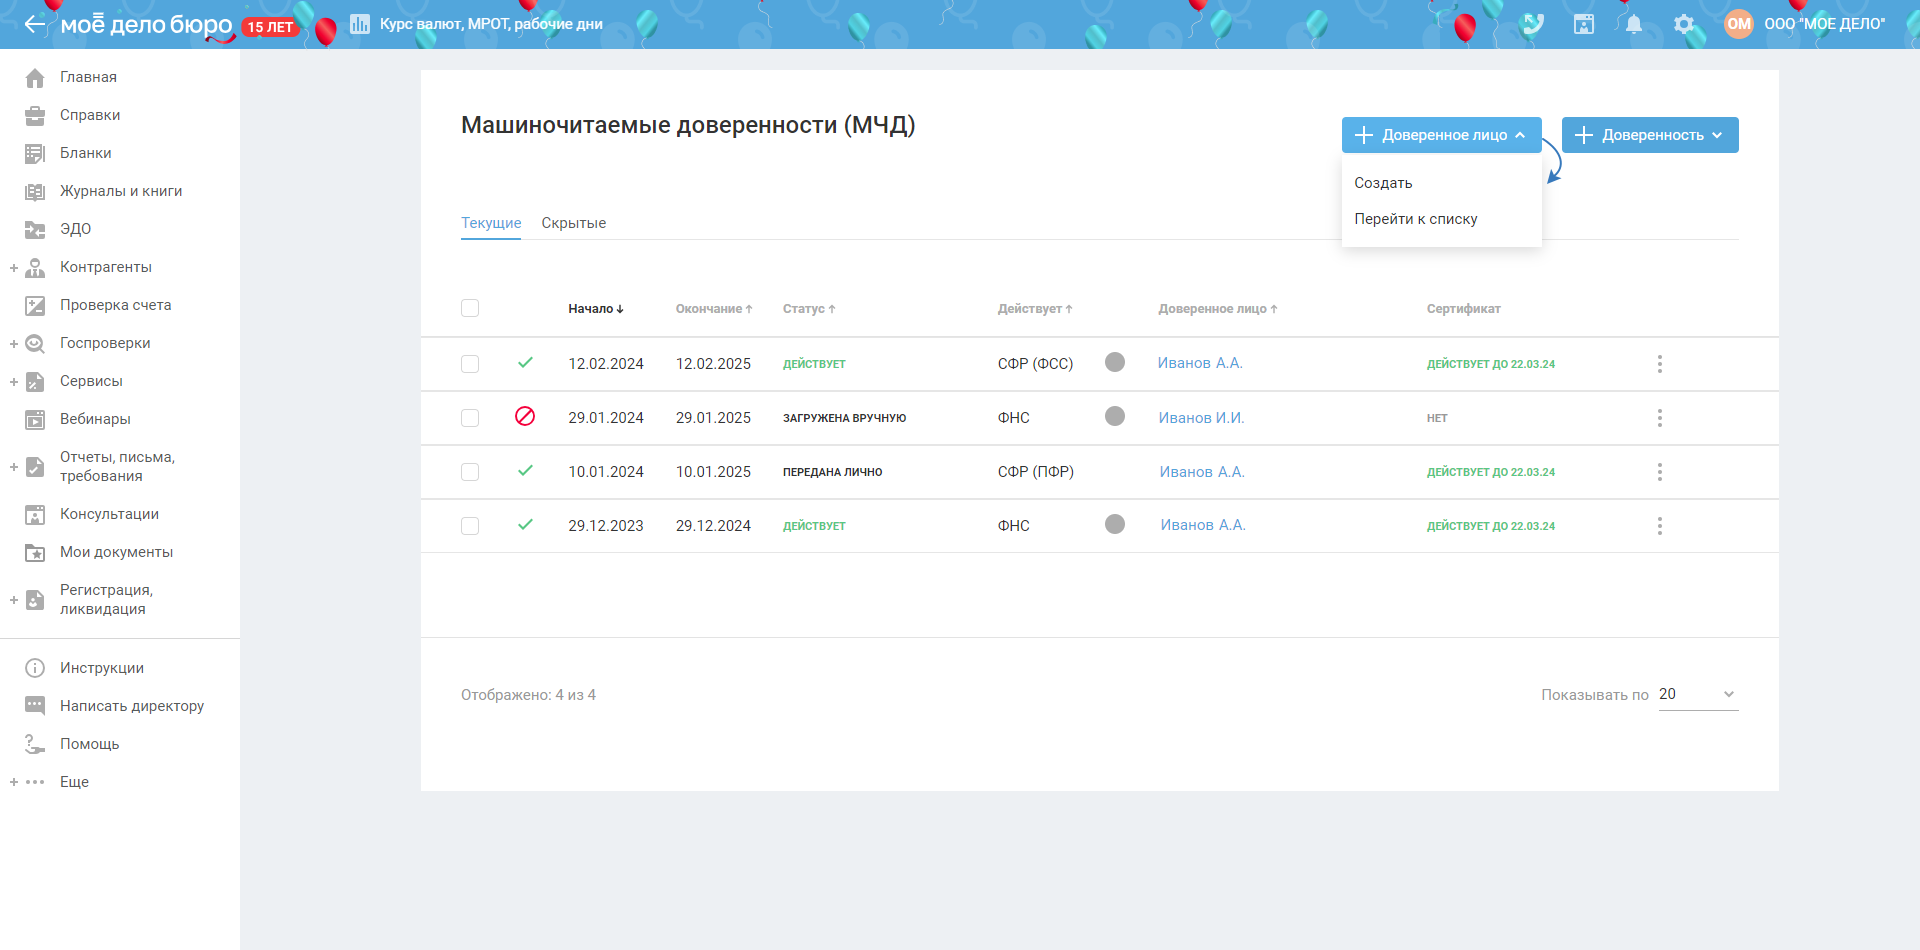Select the 29.12.2023 row checkbox
The image size is (1920, 950).
(470, 526)
